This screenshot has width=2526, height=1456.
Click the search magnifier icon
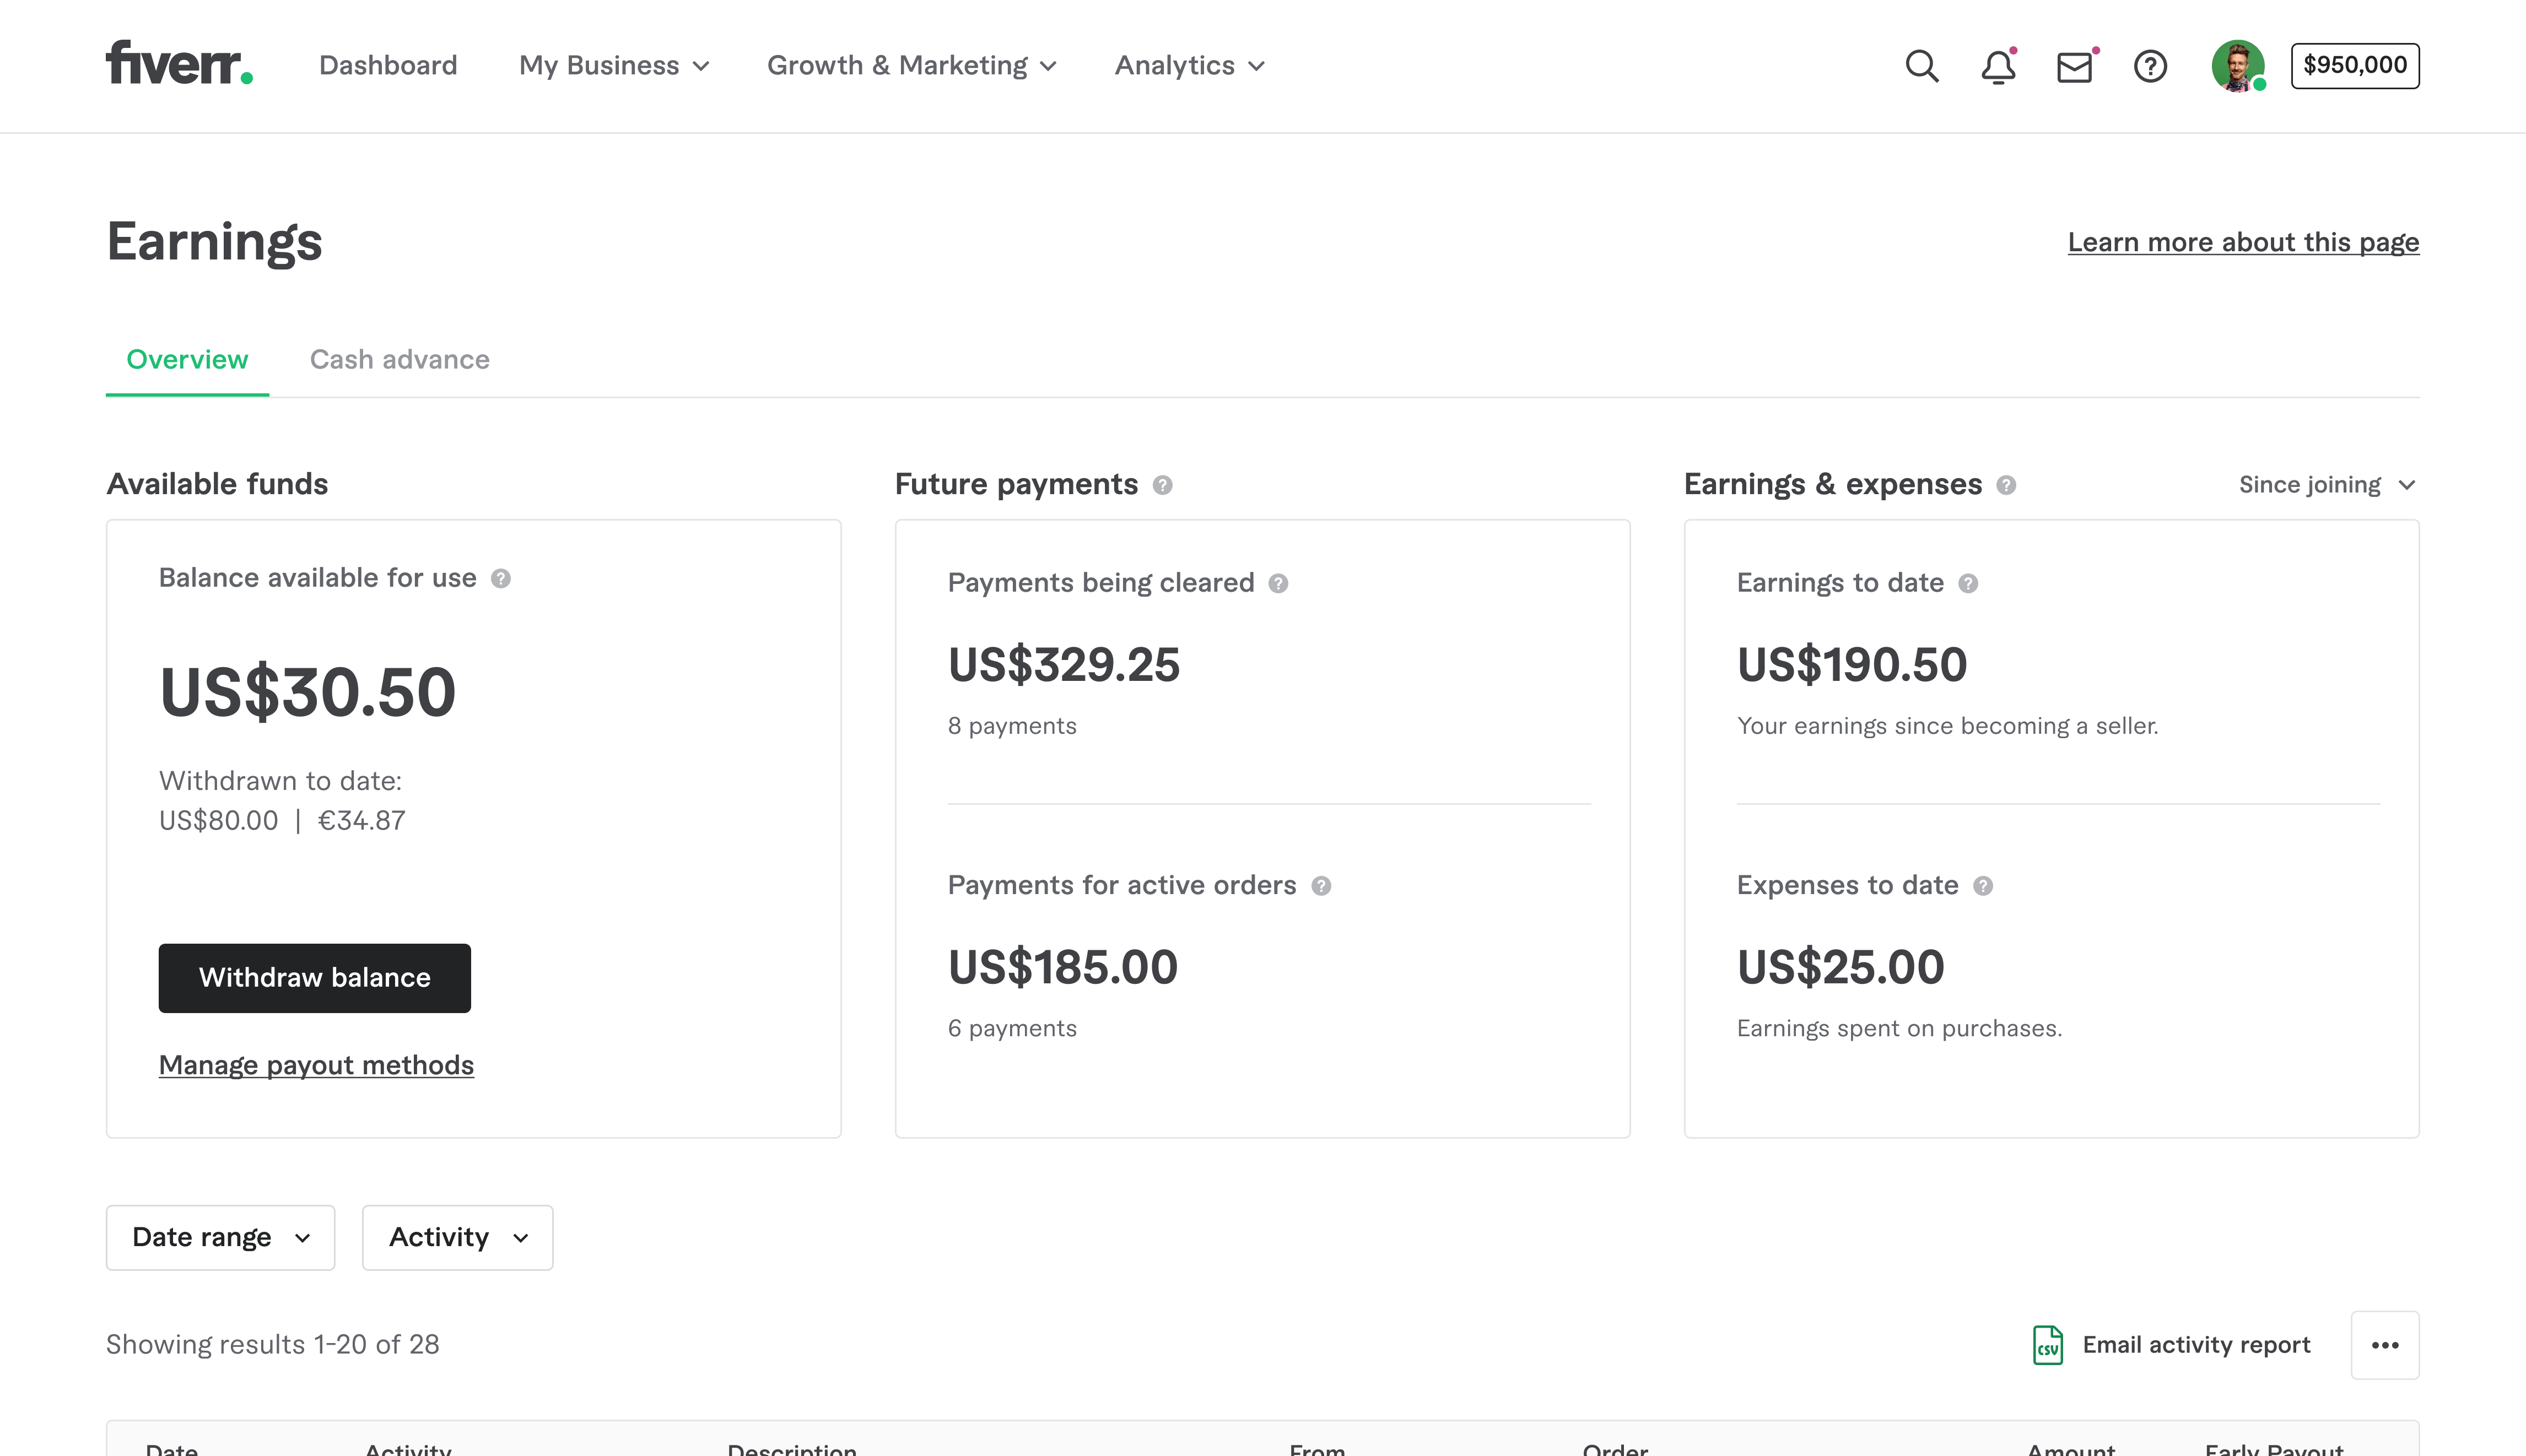1922,66
